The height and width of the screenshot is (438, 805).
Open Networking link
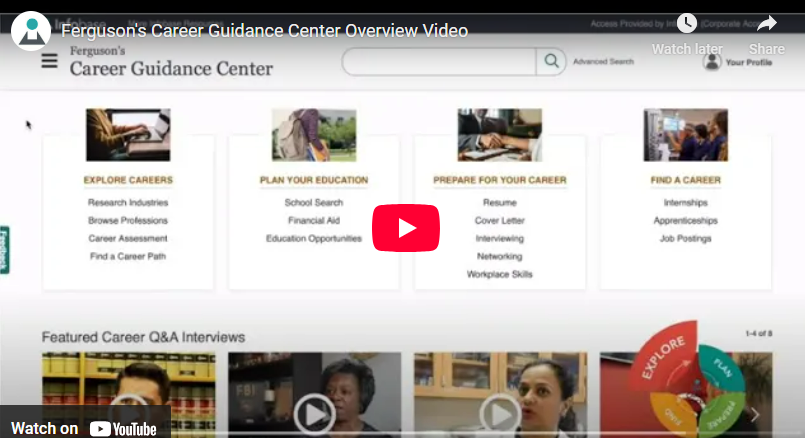[x=500, y=256]
